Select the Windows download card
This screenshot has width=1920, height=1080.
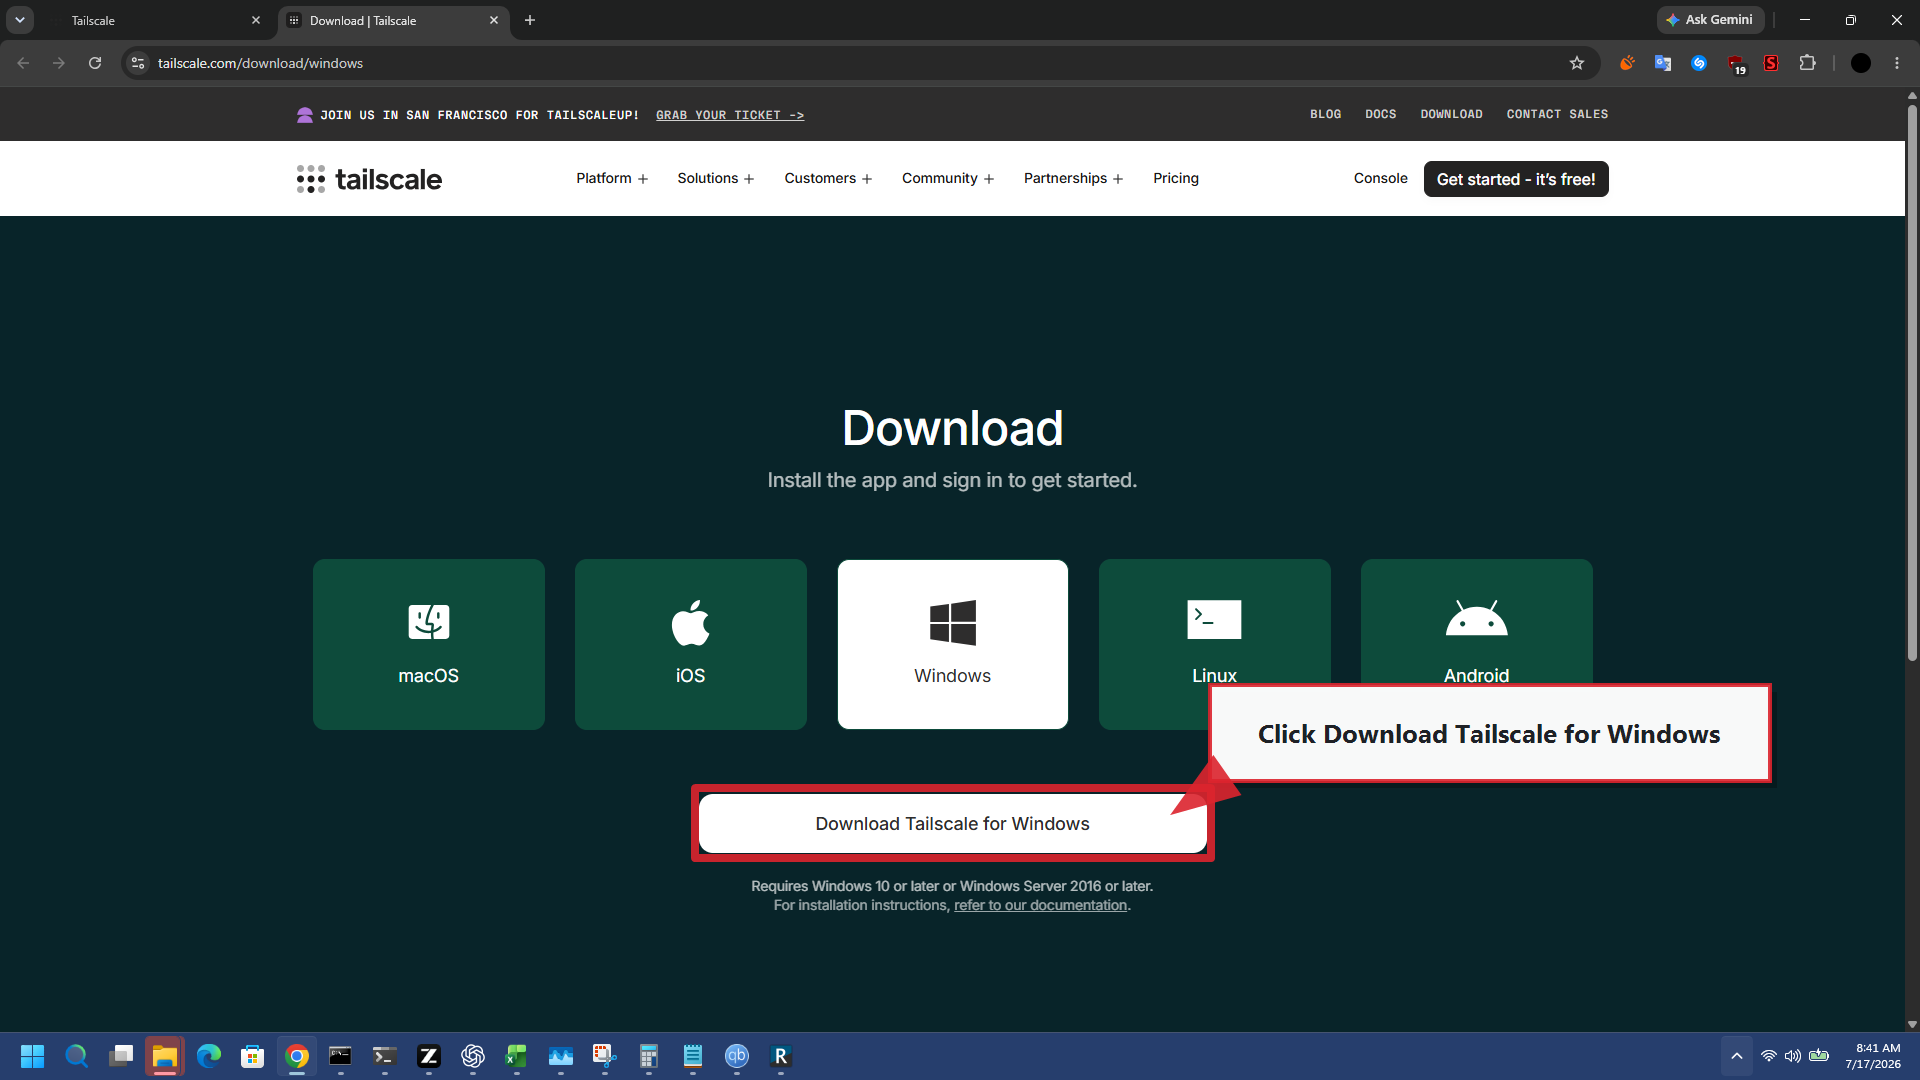pyautogui.click(x=952, y=644)
